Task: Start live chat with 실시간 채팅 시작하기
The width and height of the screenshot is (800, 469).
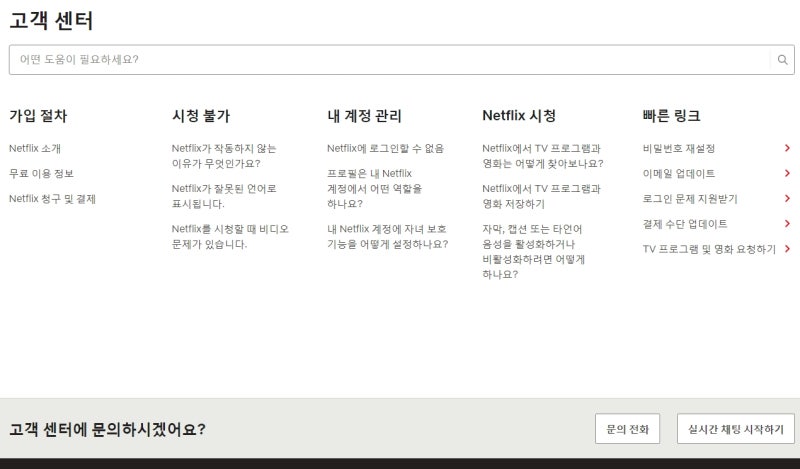Action: coord(736,429)
